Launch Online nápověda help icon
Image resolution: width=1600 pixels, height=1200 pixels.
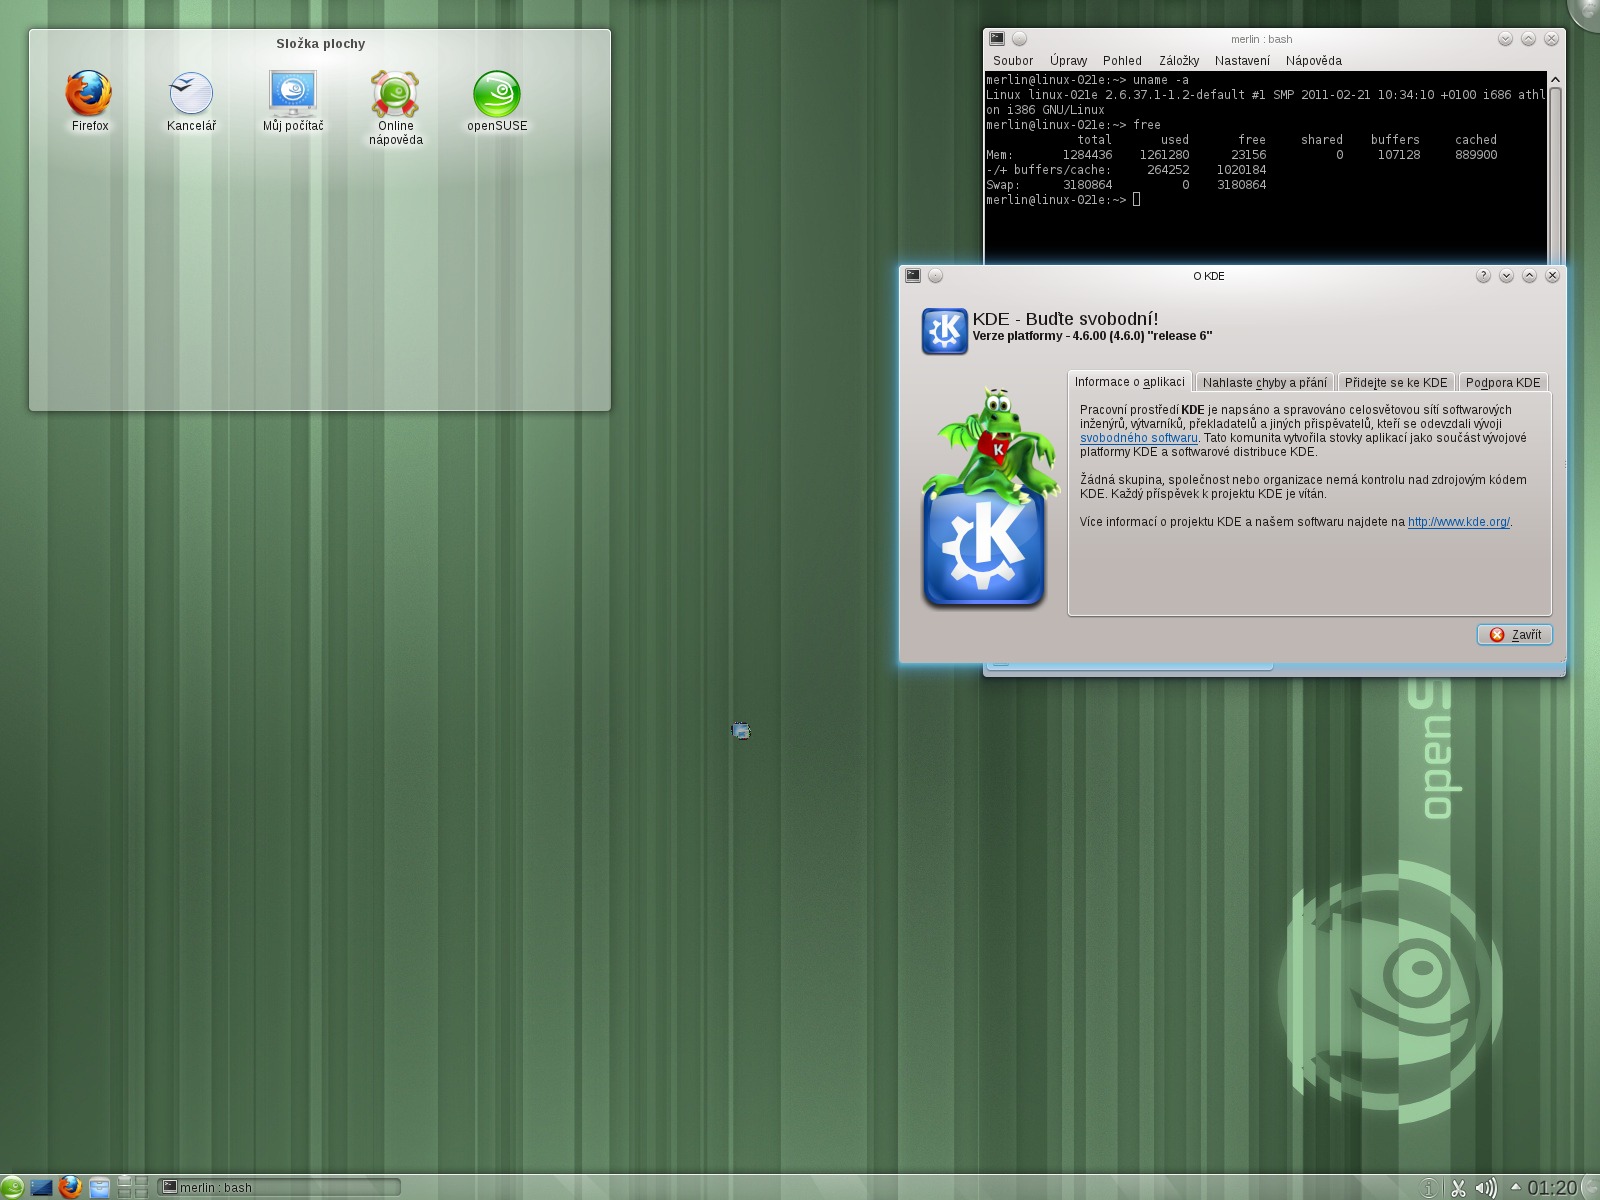(x=395, y=95)
